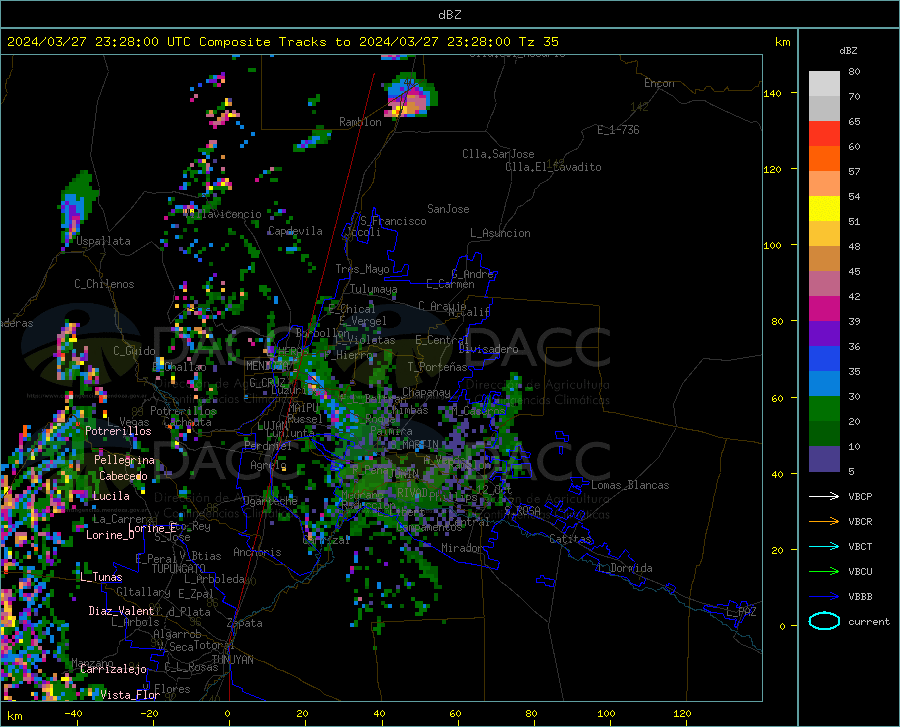This screenshot has height=727, width=900.
Task: Click the 'L_PAZ' label
Action: [741, 612]
